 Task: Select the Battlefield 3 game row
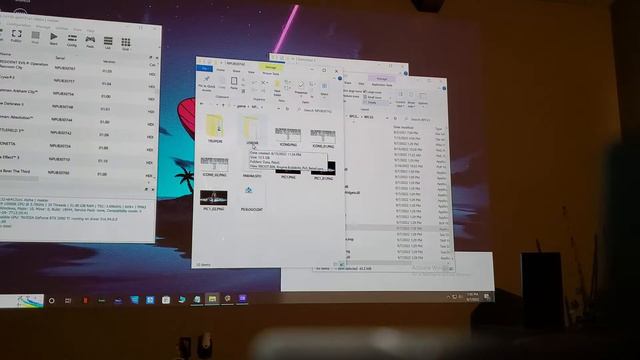click(x=78, y=132)
